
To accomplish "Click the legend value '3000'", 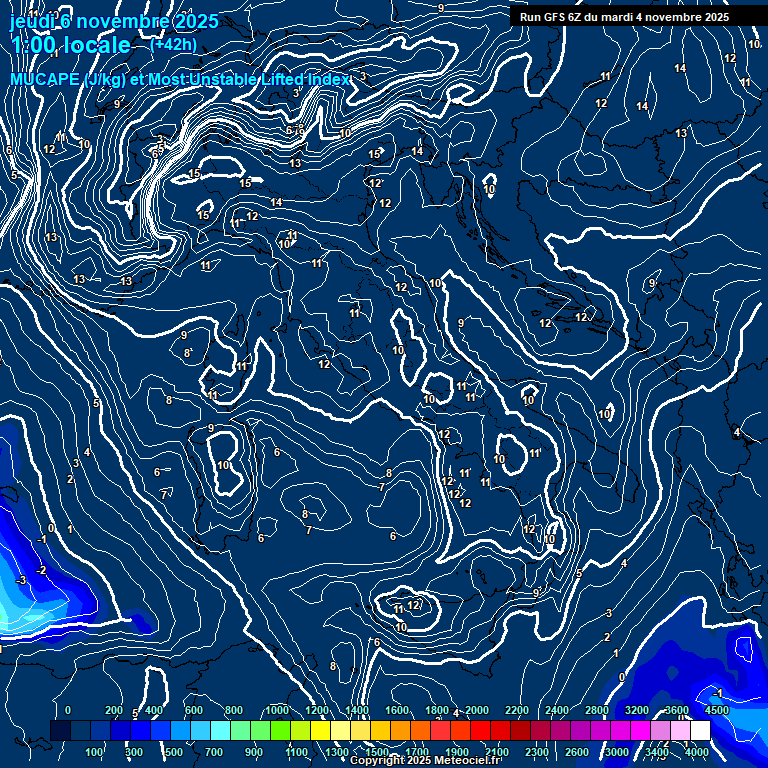I will pos(617,752).
